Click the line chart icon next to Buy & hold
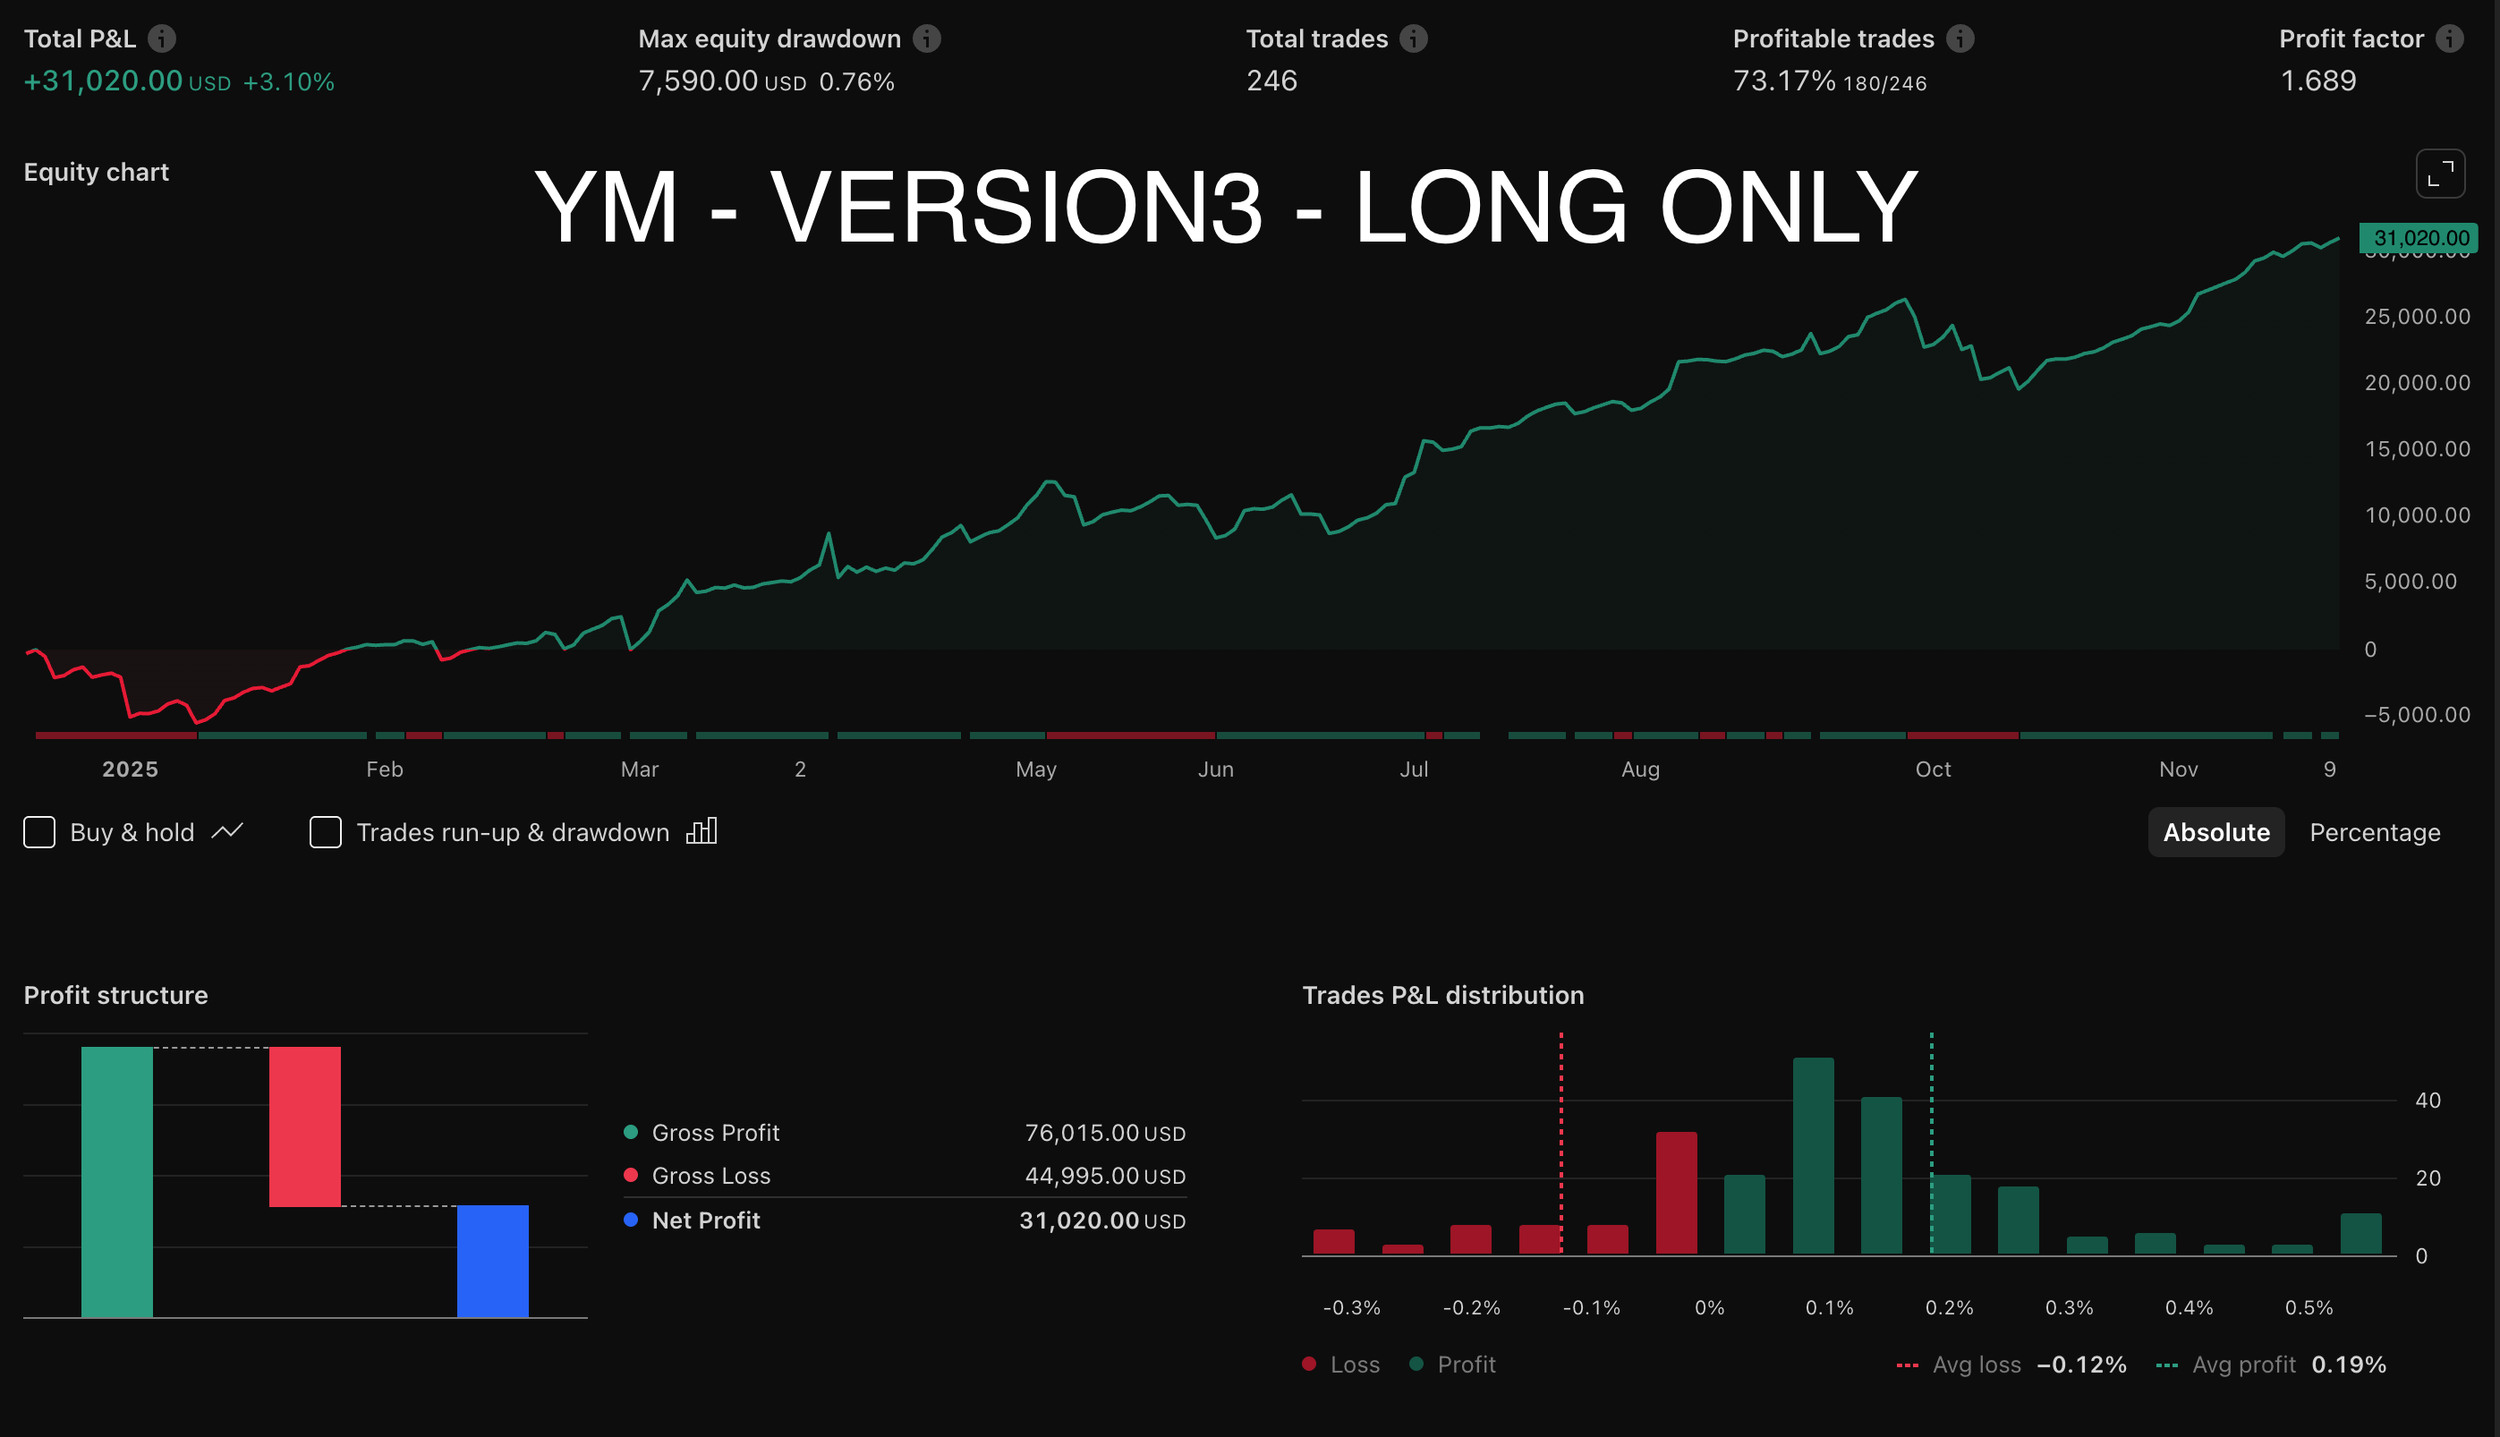Viewport: 2500px width, 1437px height. pos(227,831)
